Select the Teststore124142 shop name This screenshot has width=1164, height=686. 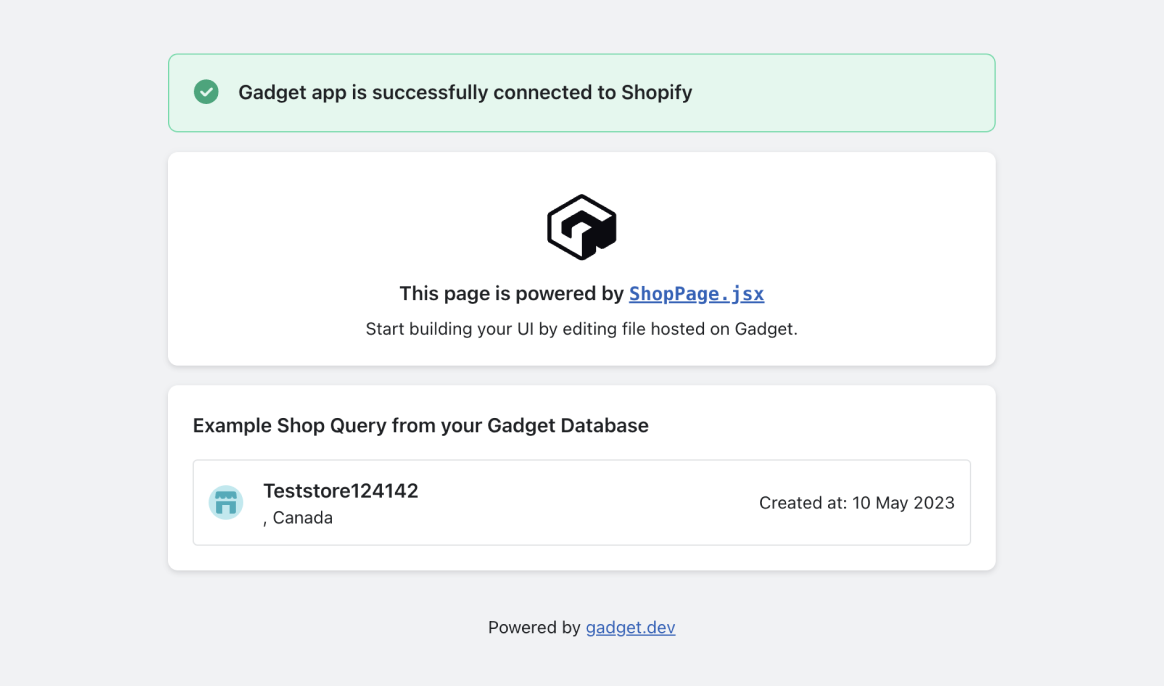[341, 491]
